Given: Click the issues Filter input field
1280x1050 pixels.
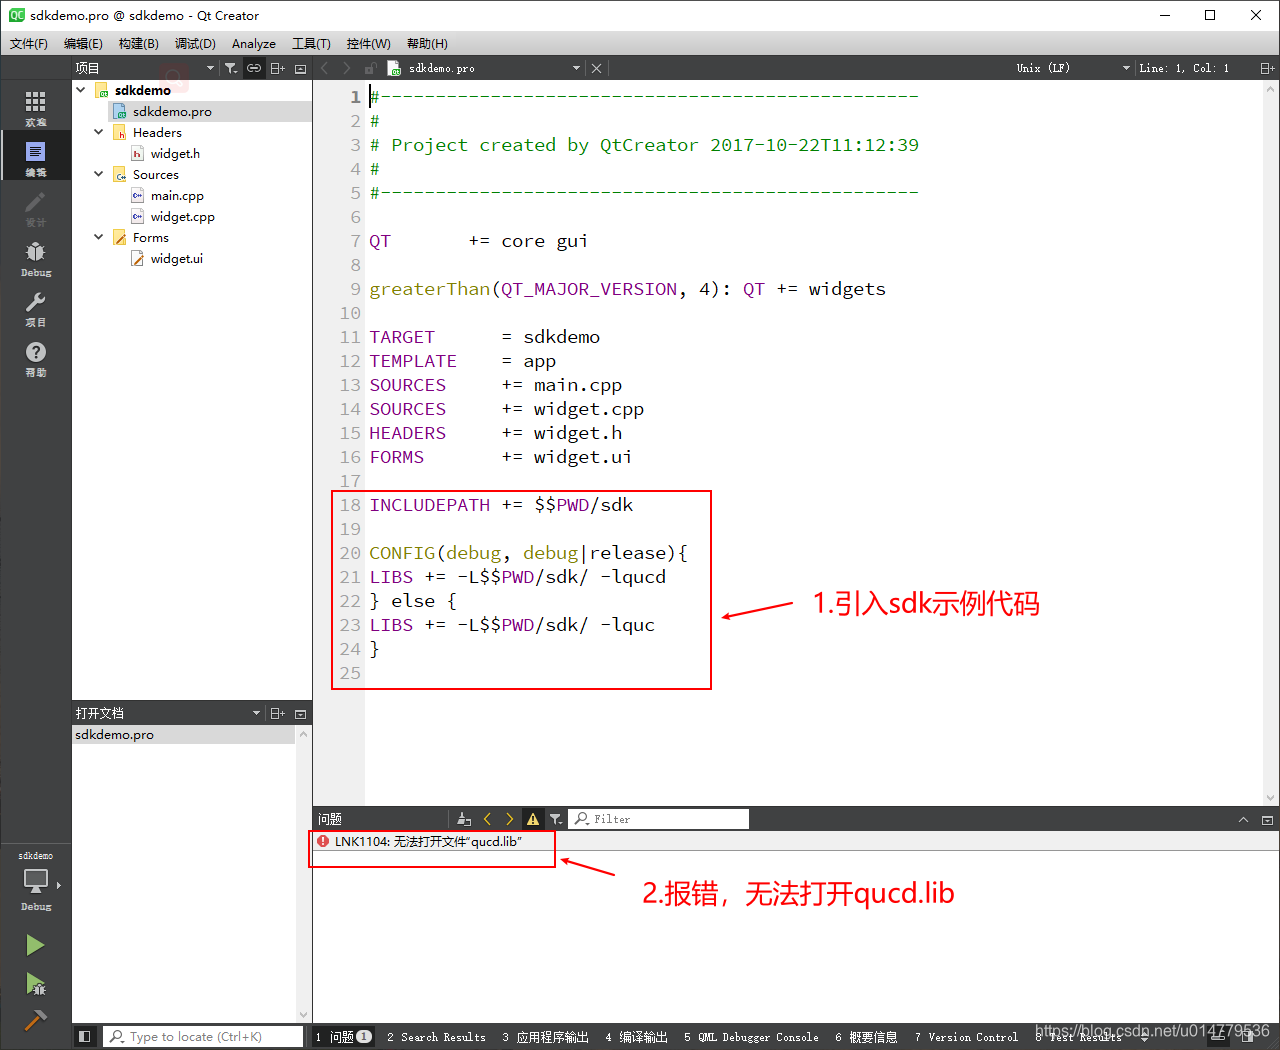Looking at the screenshot, I should (x=659, y=819).
